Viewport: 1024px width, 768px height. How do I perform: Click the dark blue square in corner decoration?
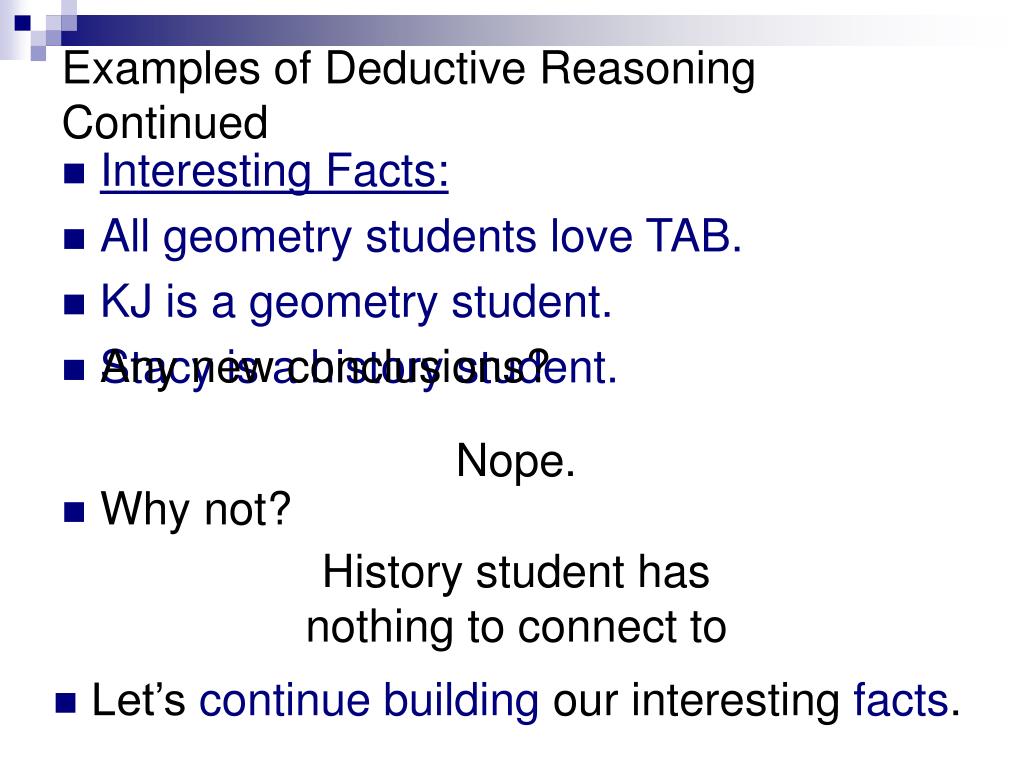22,23
